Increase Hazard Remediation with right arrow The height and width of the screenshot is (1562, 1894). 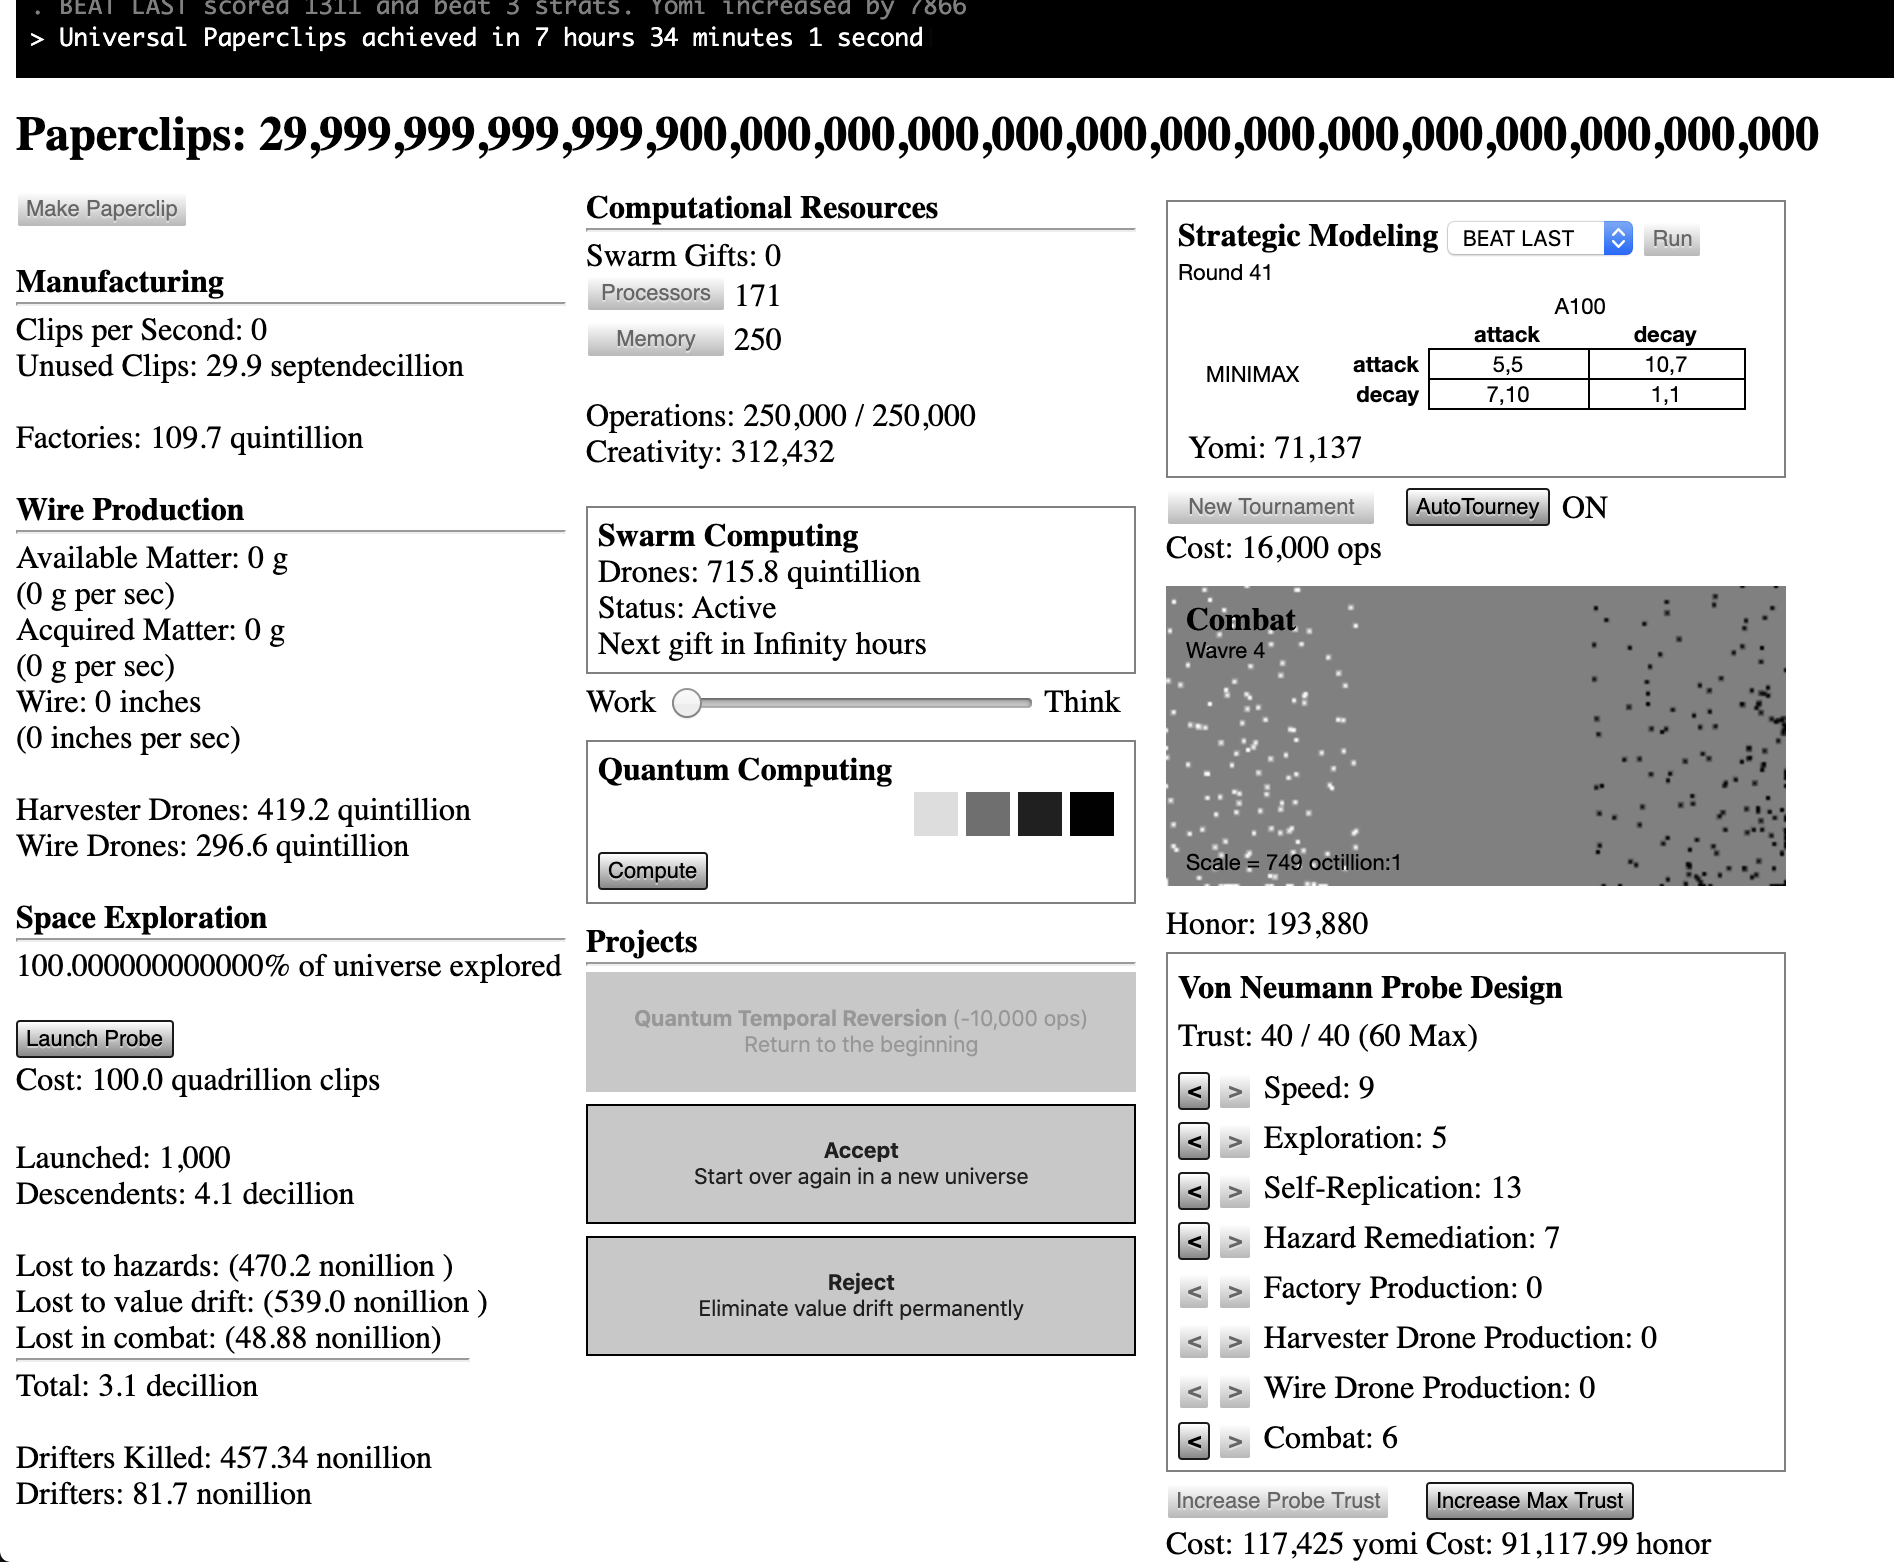[x=1235, y=1240]
